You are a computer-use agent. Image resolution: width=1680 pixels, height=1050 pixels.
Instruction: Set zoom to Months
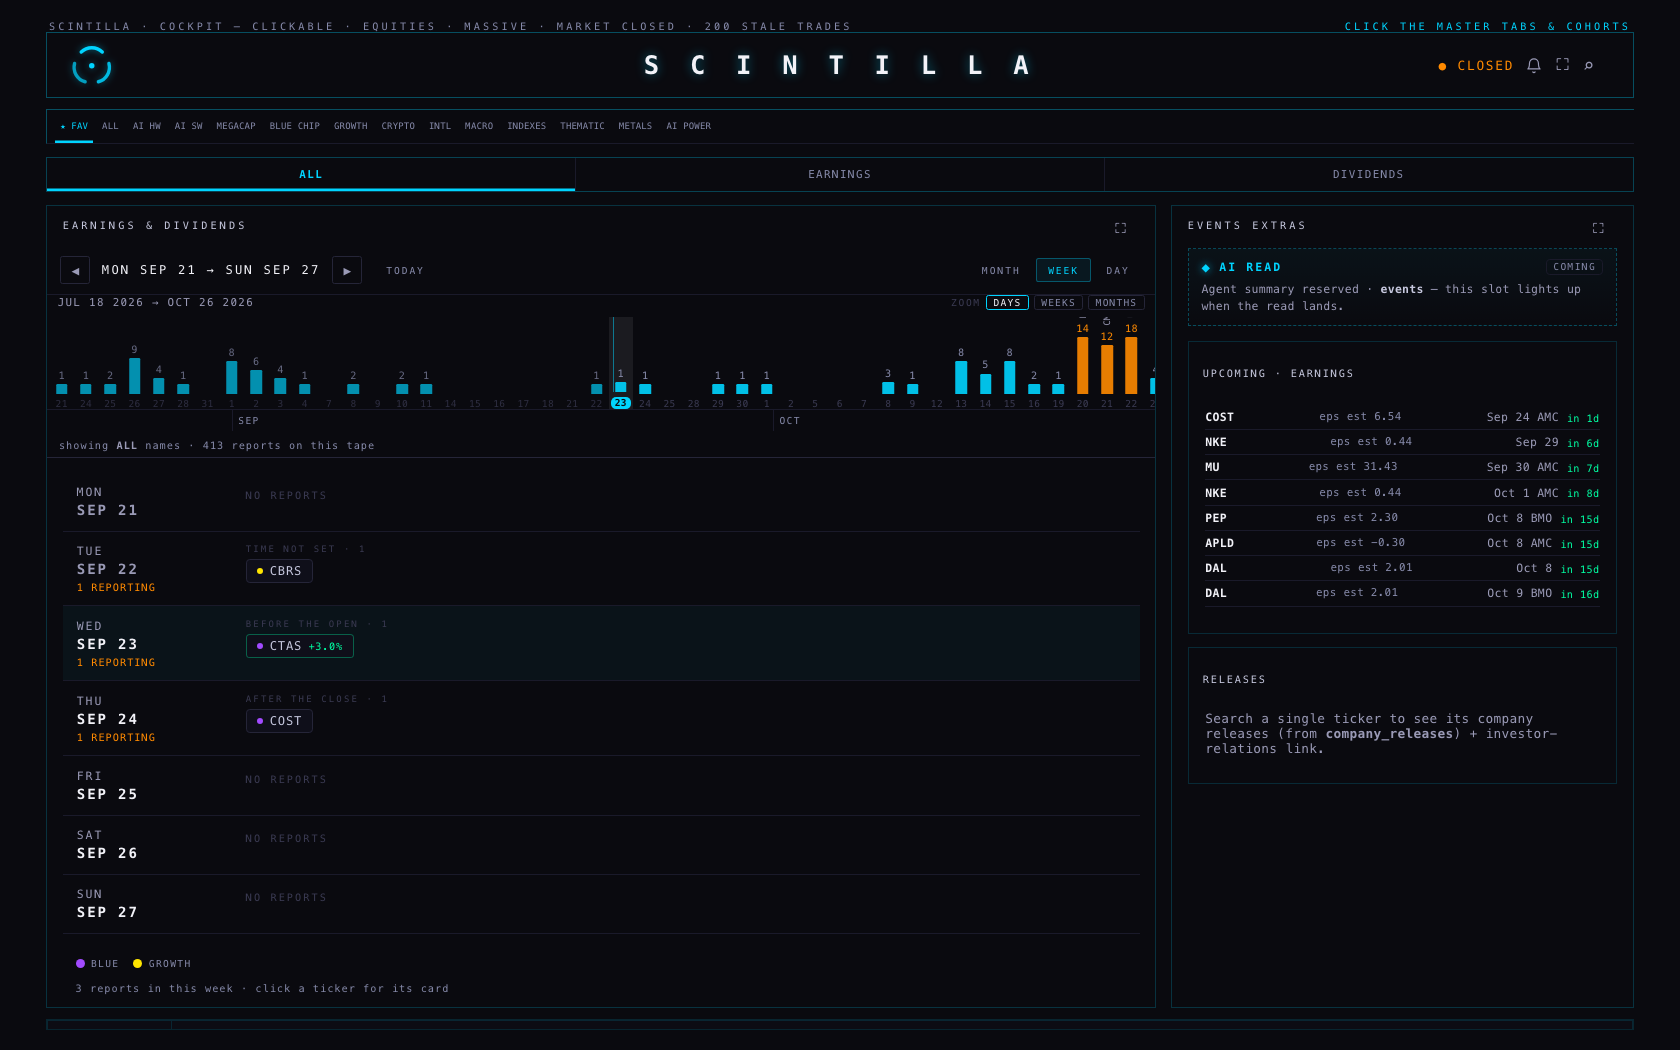1115,303
